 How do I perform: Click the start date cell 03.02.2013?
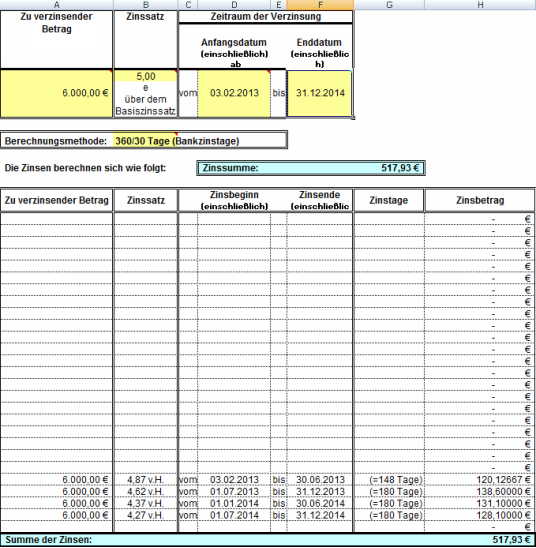(234, 93)
